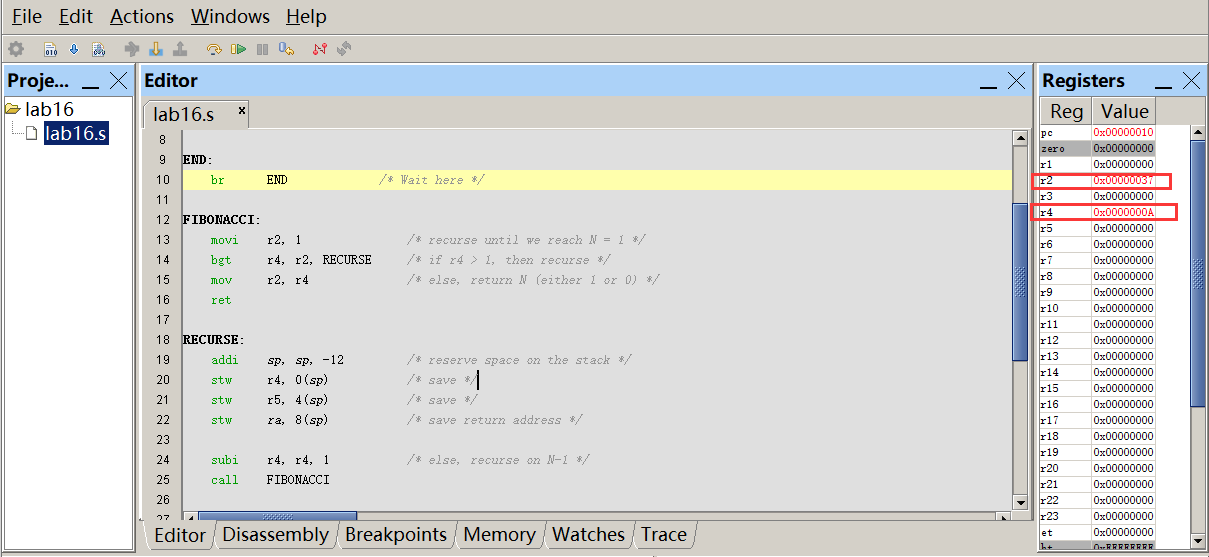This screenshot has height=557, width=1209.
Task: Switch to the Disassembly tab
Action: click(x=275, y=535)
